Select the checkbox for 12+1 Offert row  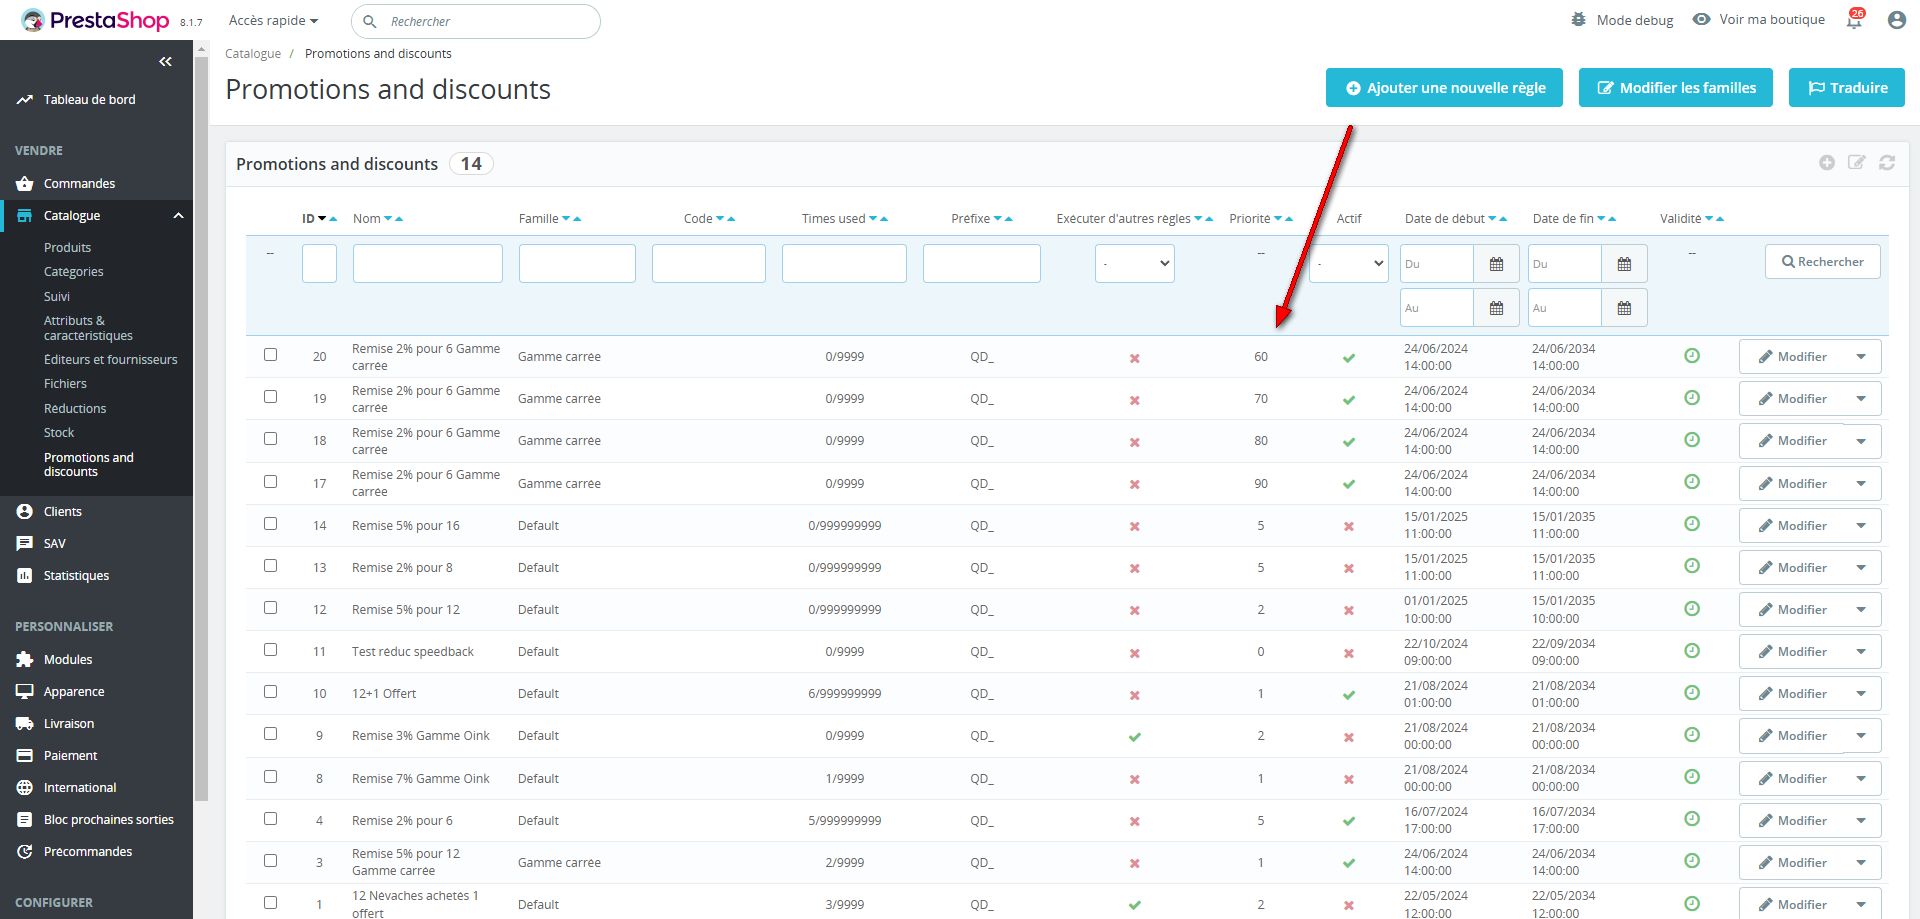270,692
